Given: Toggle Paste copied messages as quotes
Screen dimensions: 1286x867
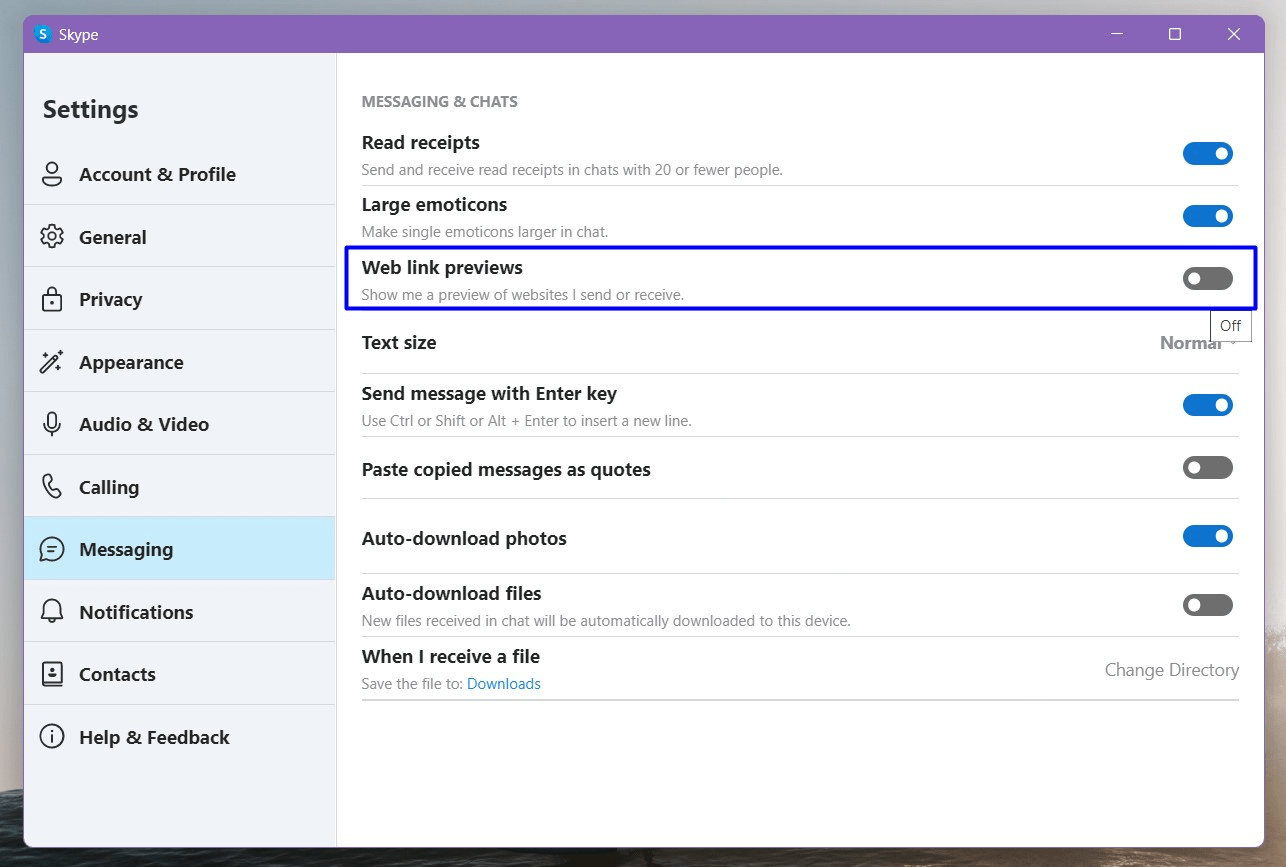Looking at the screenshot, I should tap(1207, 468).
